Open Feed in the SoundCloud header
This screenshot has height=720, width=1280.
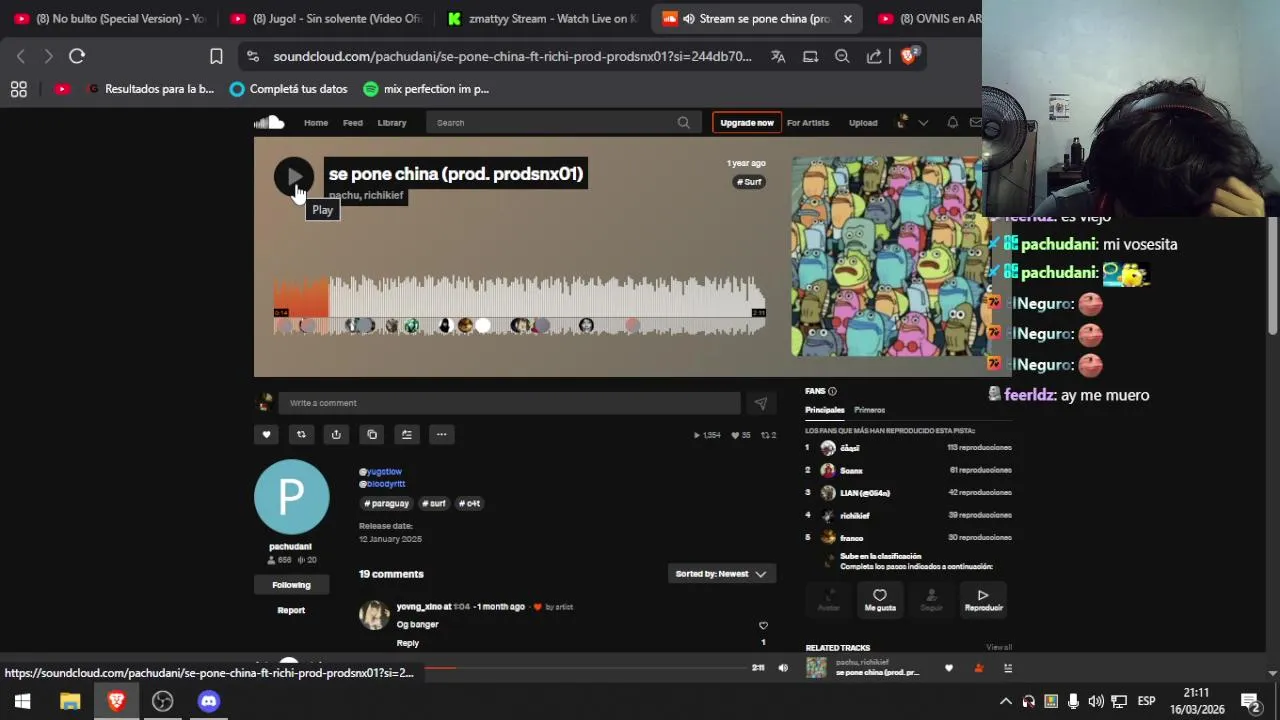(353, 123)
